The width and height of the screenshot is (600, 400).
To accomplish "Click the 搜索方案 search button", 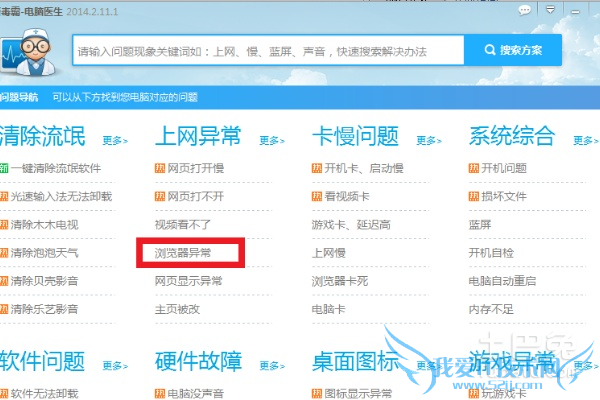I will coord(513,50).
